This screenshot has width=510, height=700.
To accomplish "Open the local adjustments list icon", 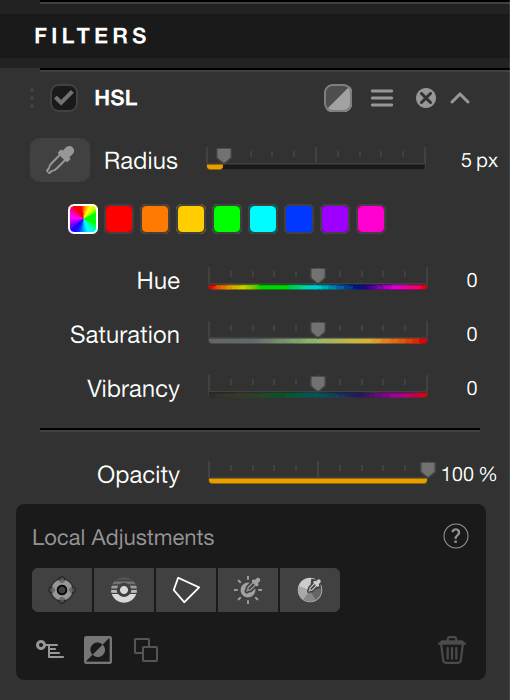I will pos(50,649).
